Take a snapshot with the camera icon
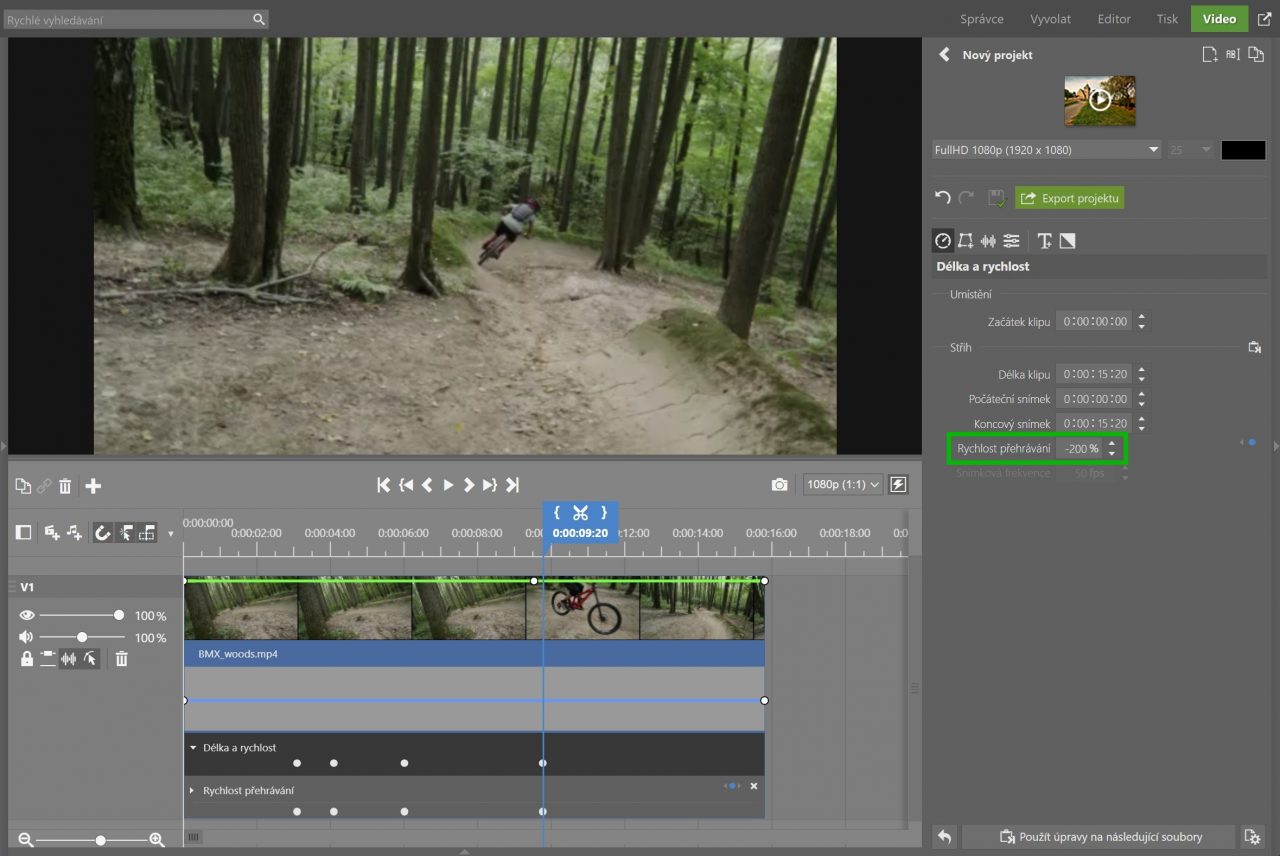 coord(779,485)
